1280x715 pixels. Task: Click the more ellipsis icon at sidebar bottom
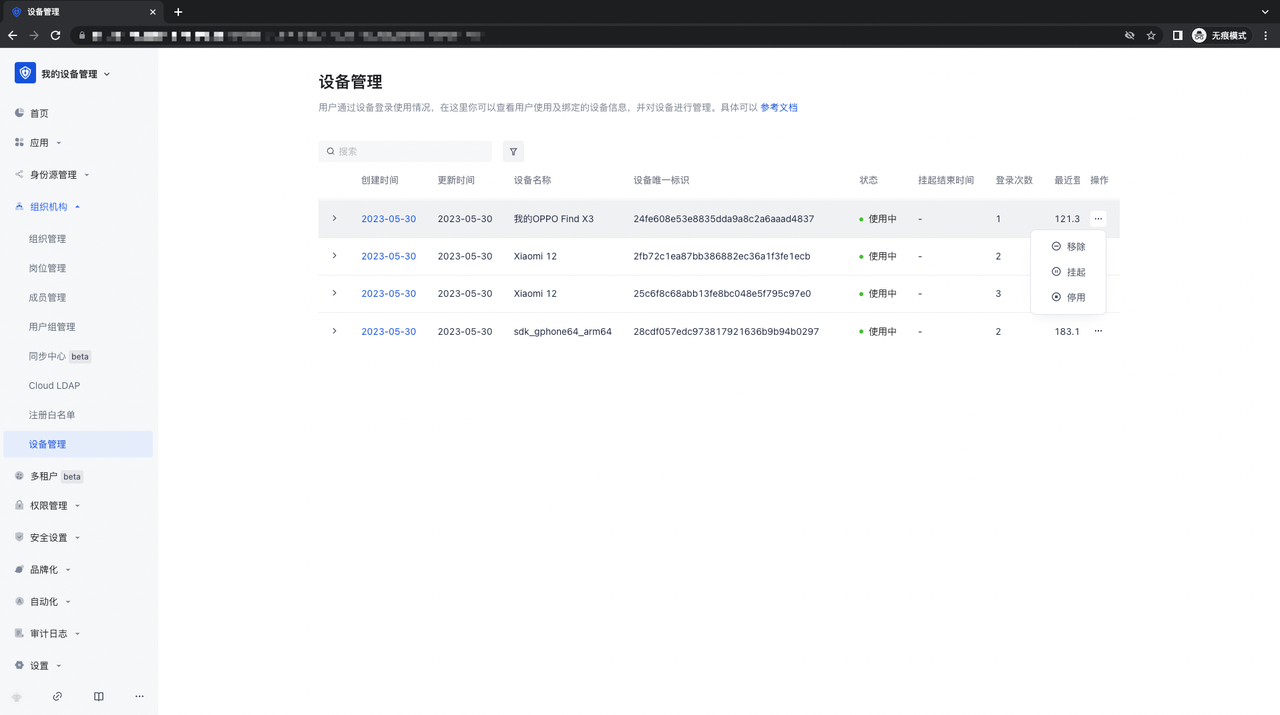(139, 696)
